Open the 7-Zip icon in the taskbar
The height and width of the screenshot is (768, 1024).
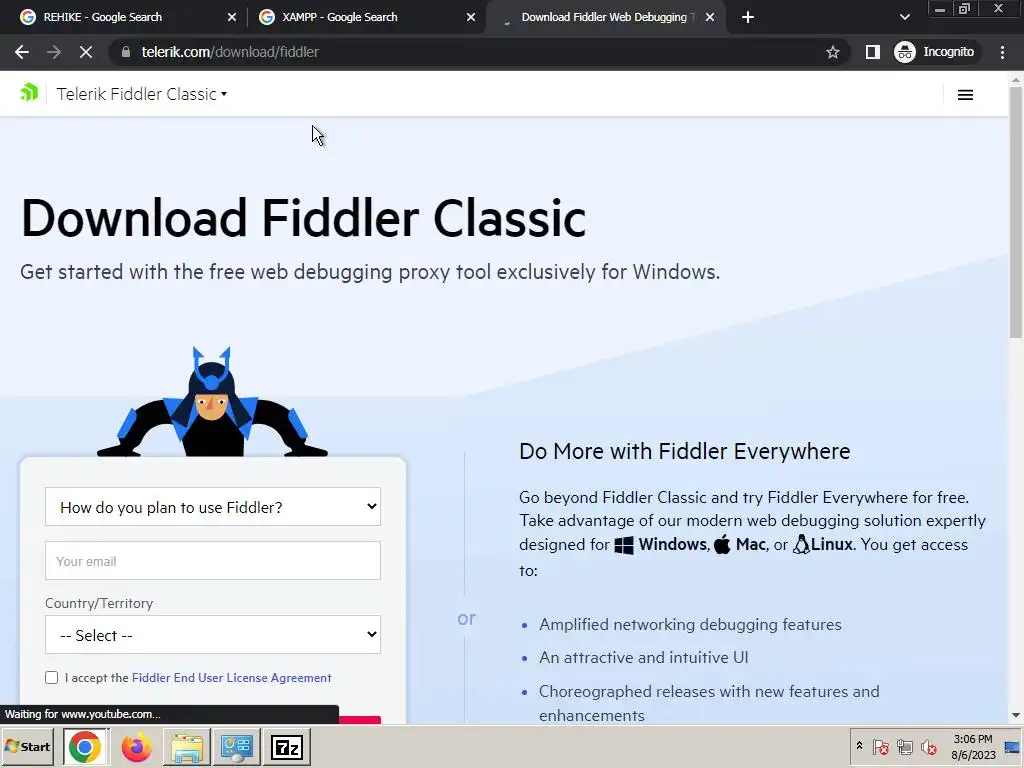click(287, 746)
